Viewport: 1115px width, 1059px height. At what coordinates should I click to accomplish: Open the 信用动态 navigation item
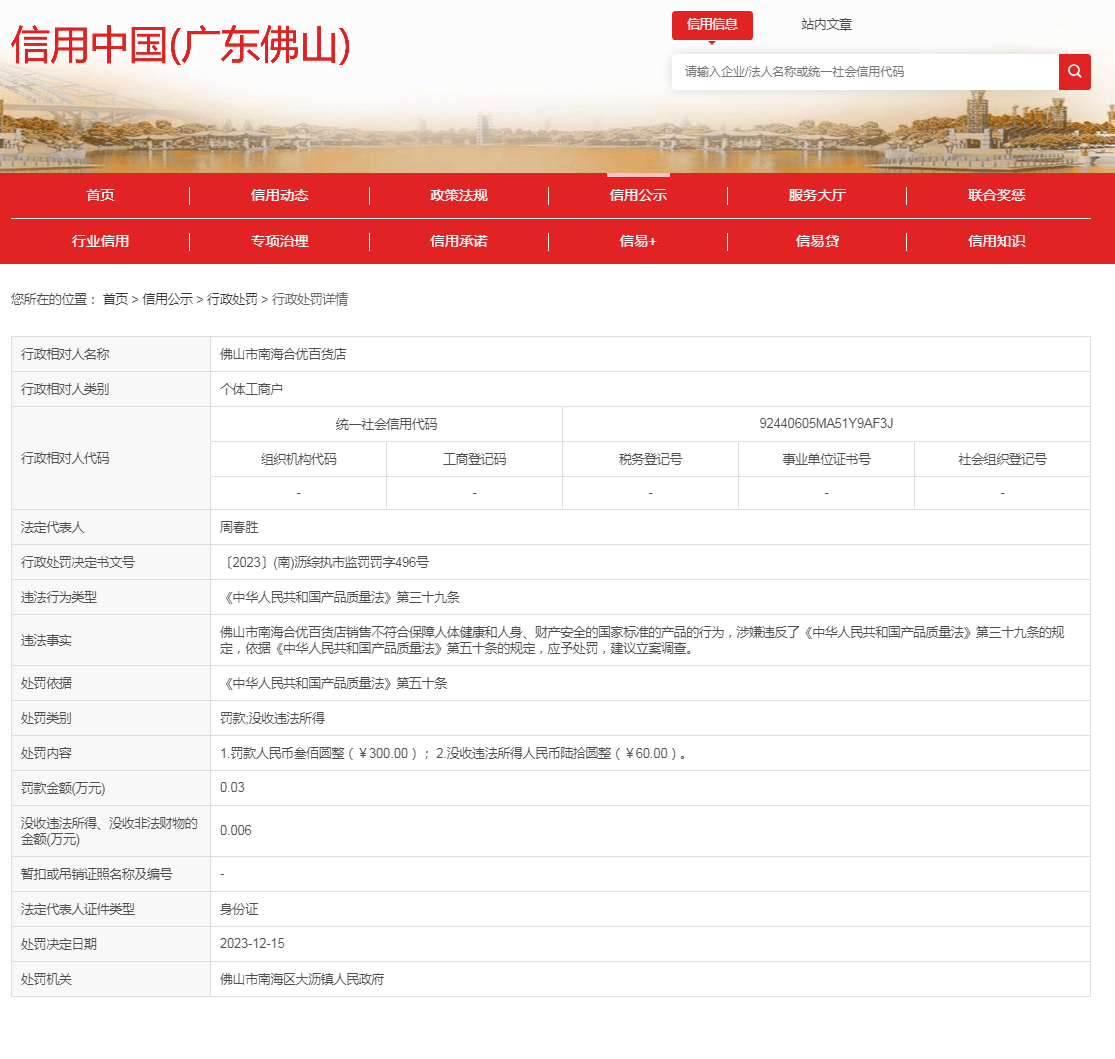tap(279, 195)
